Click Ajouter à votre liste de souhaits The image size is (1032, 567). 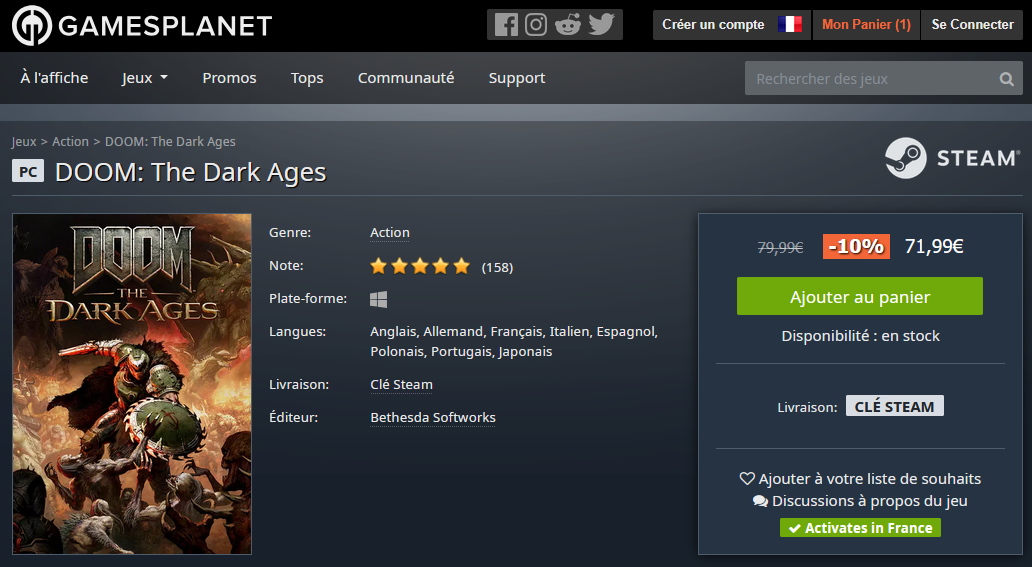869,479
